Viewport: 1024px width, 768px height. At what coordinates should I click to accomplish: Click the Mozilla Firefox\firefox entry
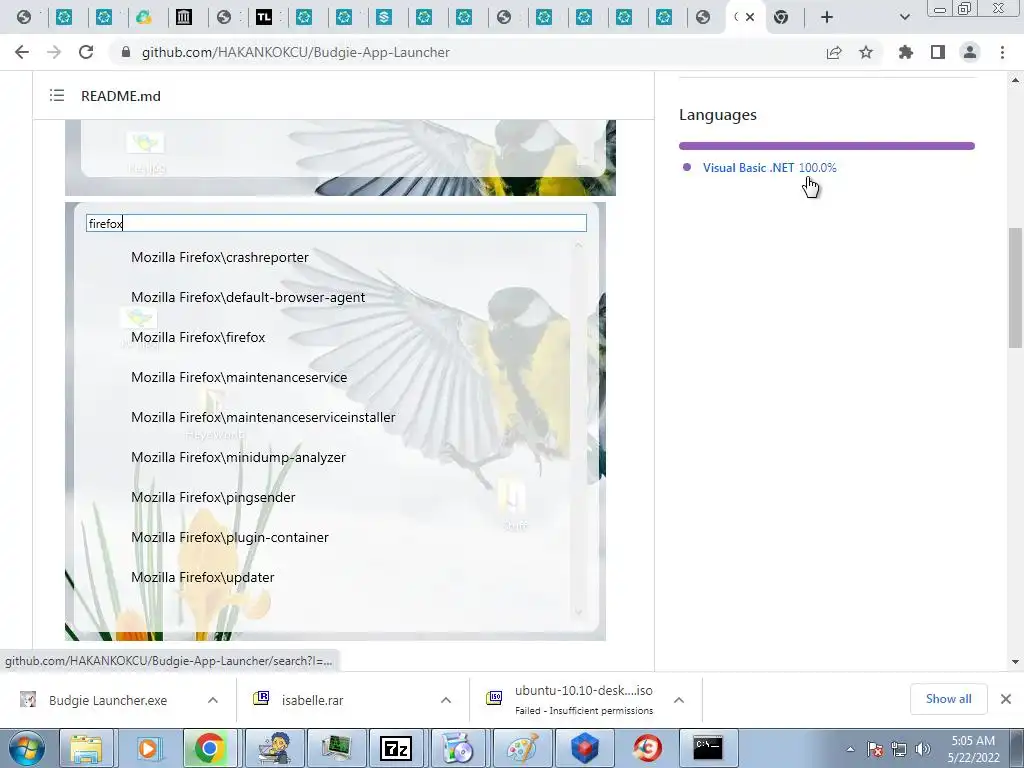coord(198,337)
